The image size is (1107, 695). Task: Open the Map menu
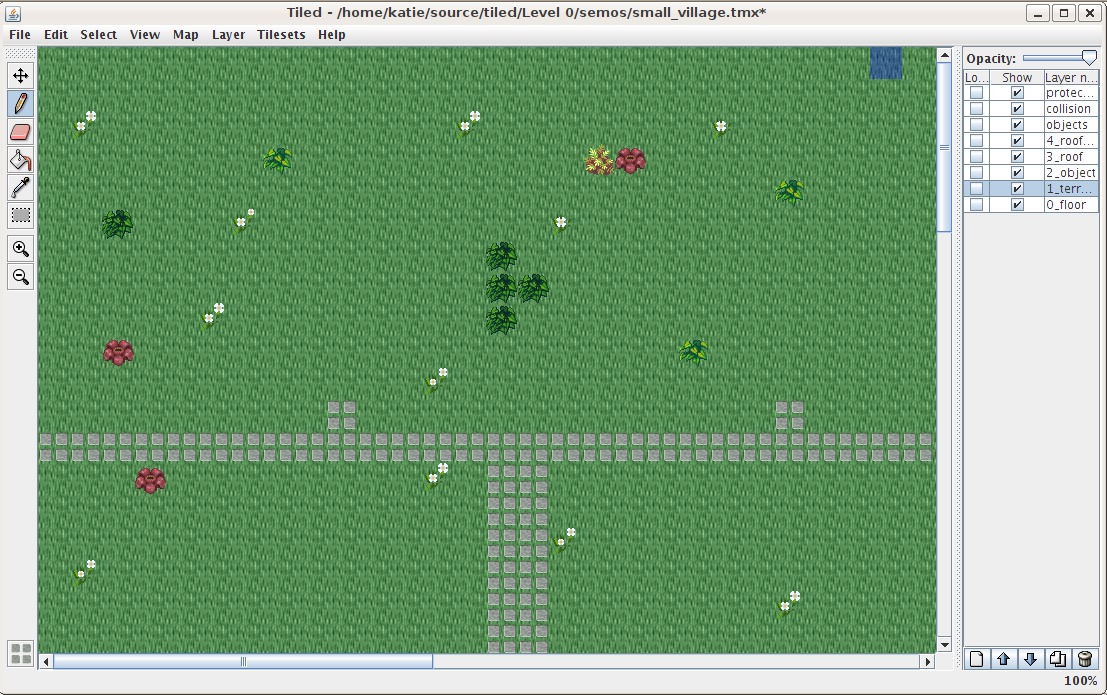point(186,35)
